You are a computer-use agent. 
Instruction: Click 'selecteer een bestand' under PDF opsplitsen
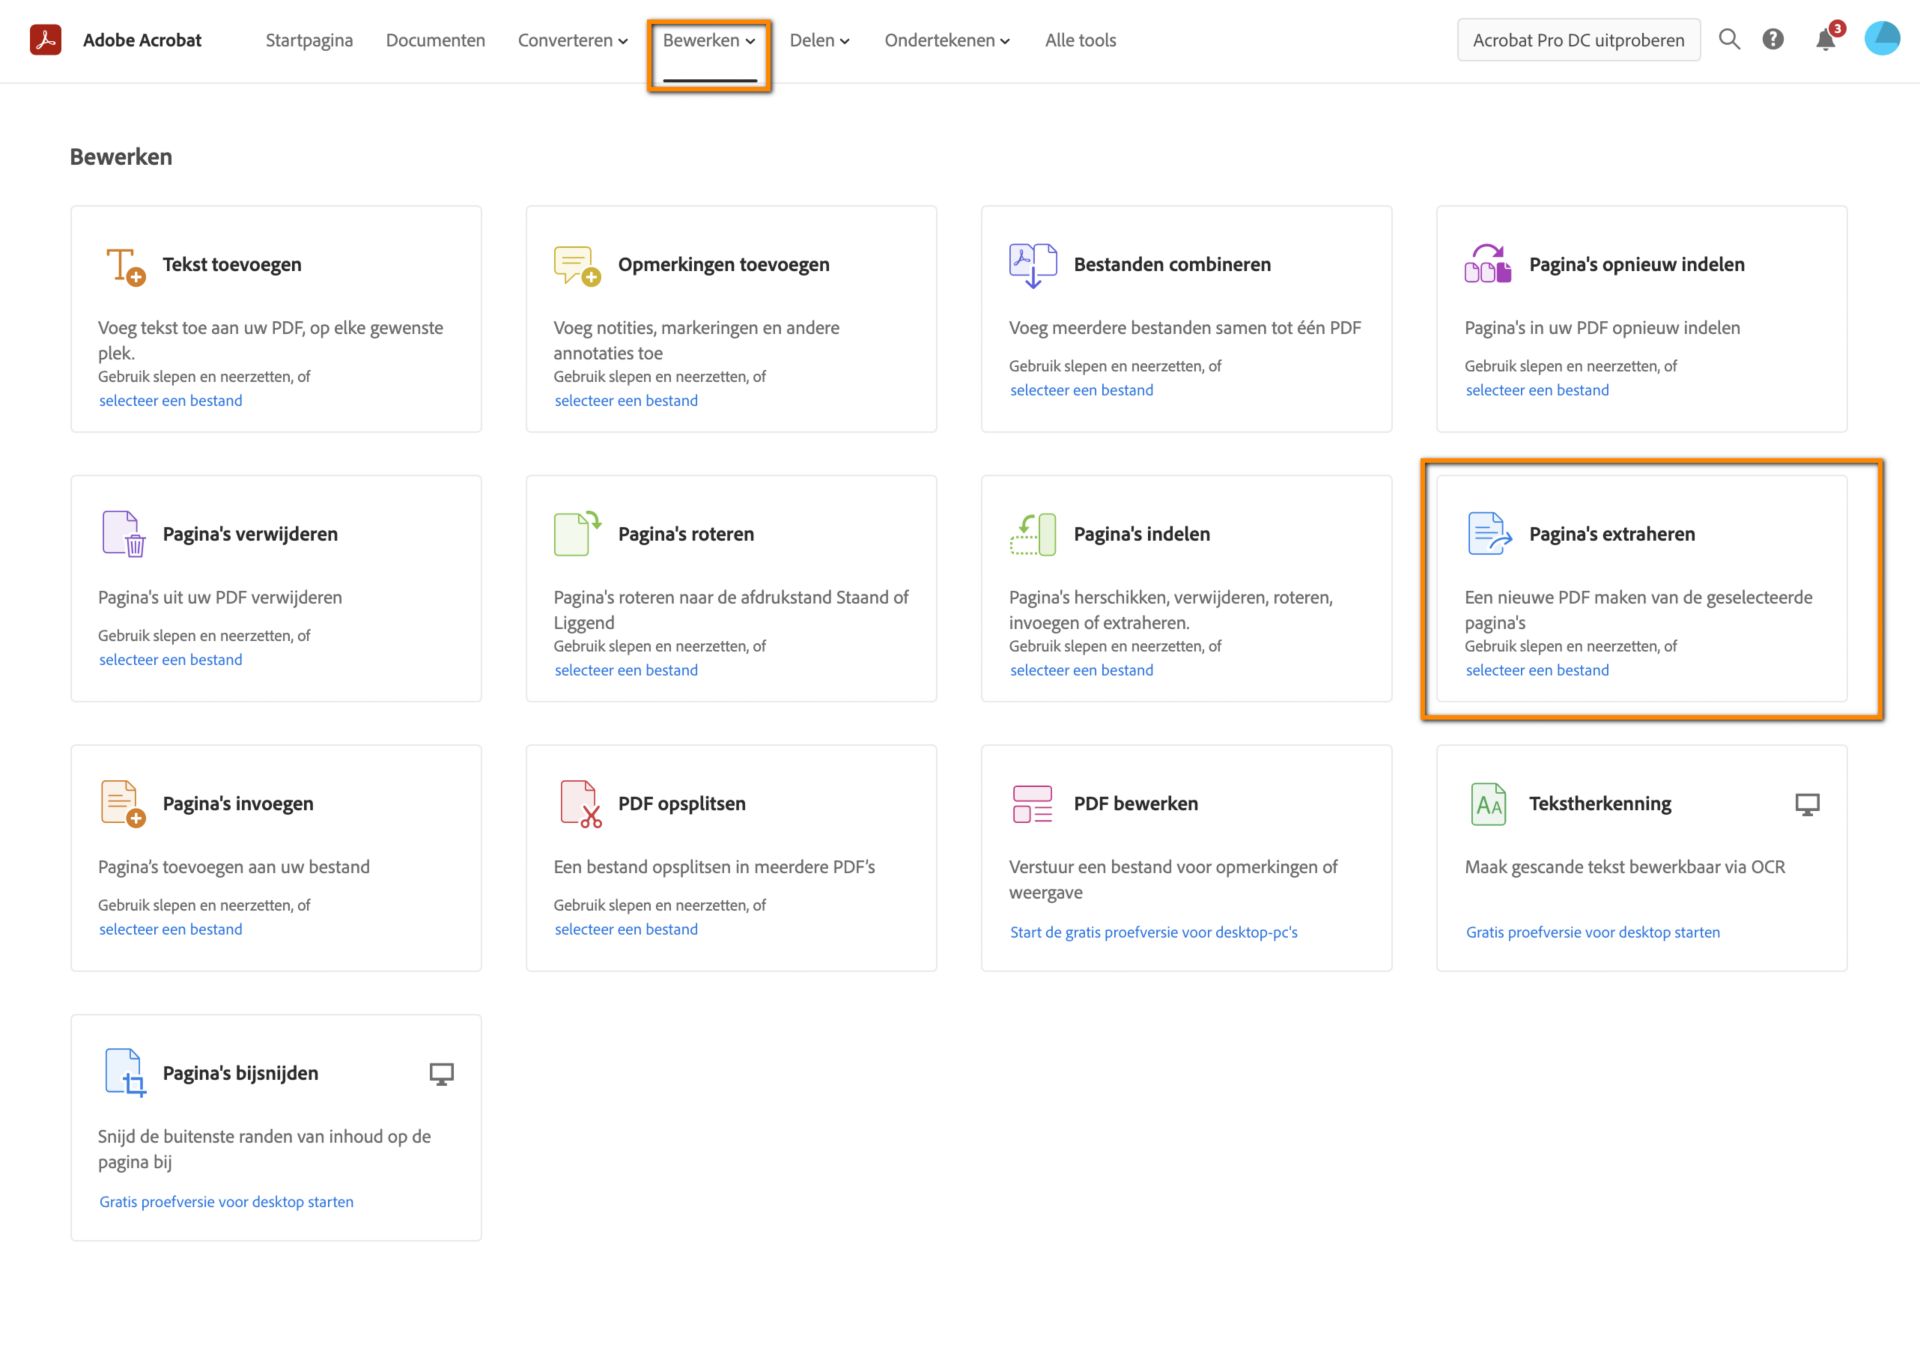626,930
